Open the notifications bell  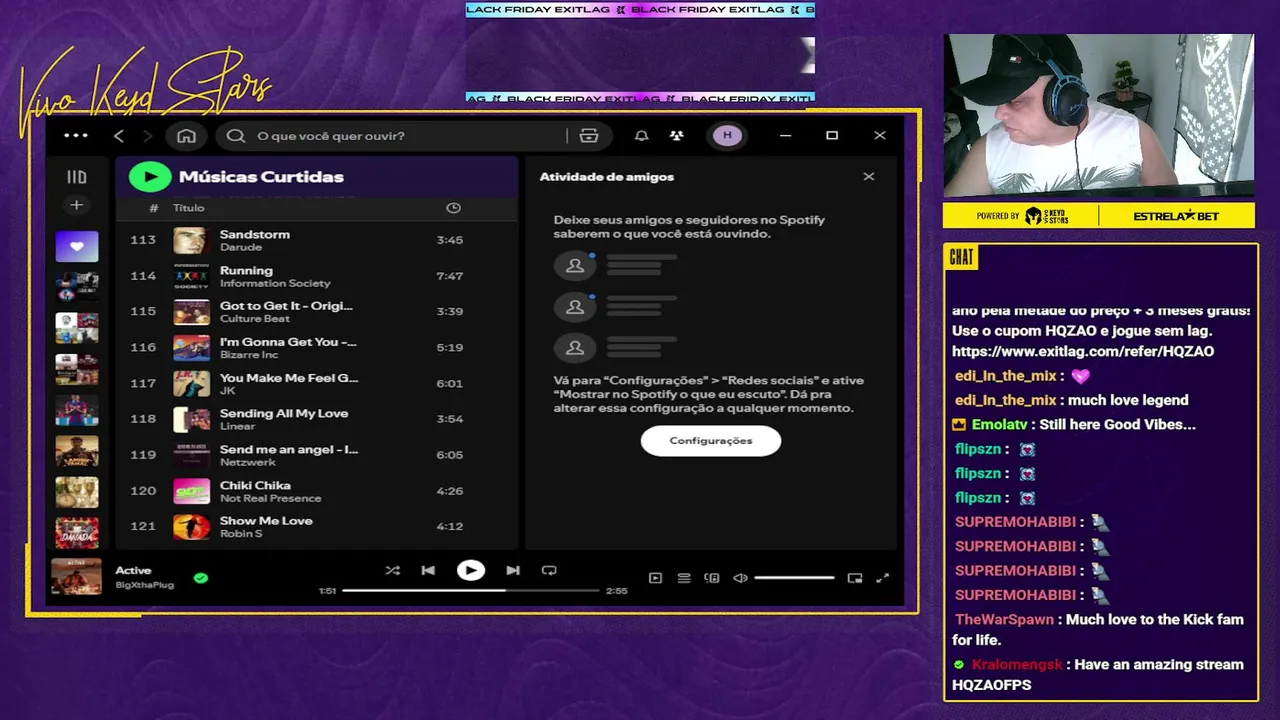pos(642,136)
